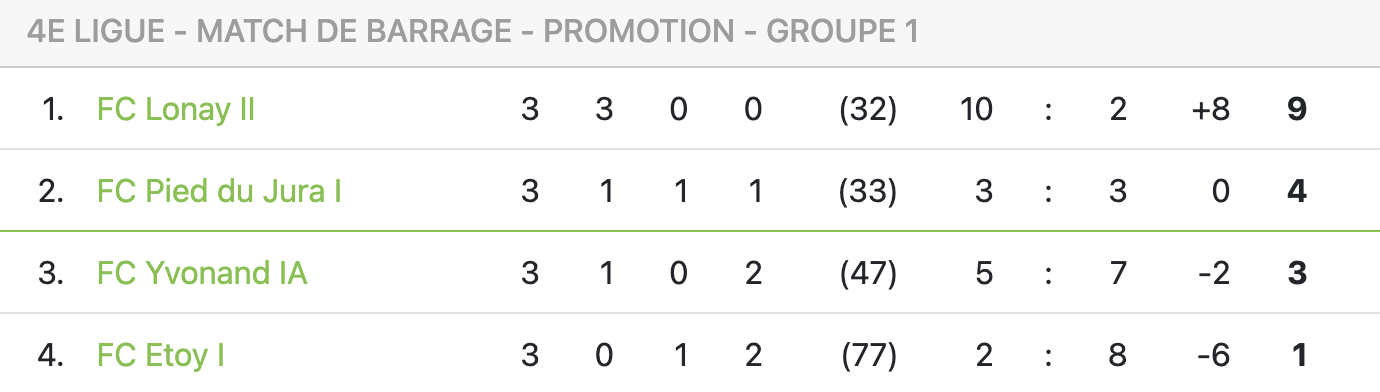1380x392 pixels.
Task: Click the +8 goal difference value
Action: click(x=1209, y=109)
